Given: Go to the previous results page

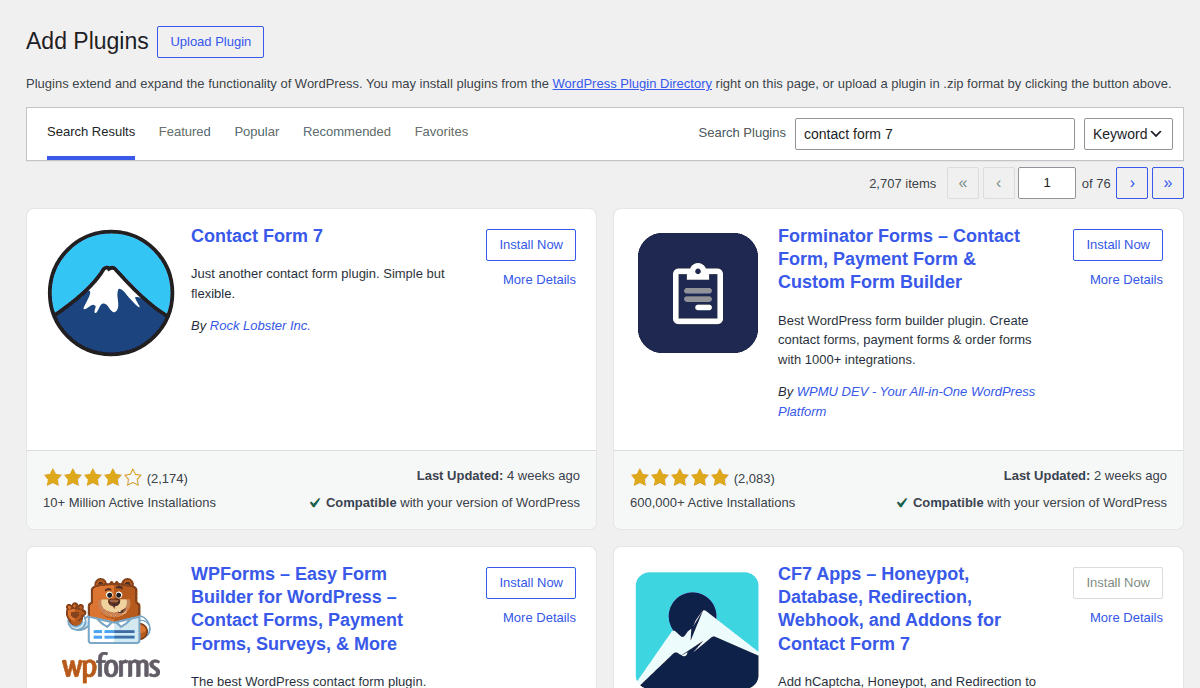Looking at the screenshot, I should (x=999, y=183).
